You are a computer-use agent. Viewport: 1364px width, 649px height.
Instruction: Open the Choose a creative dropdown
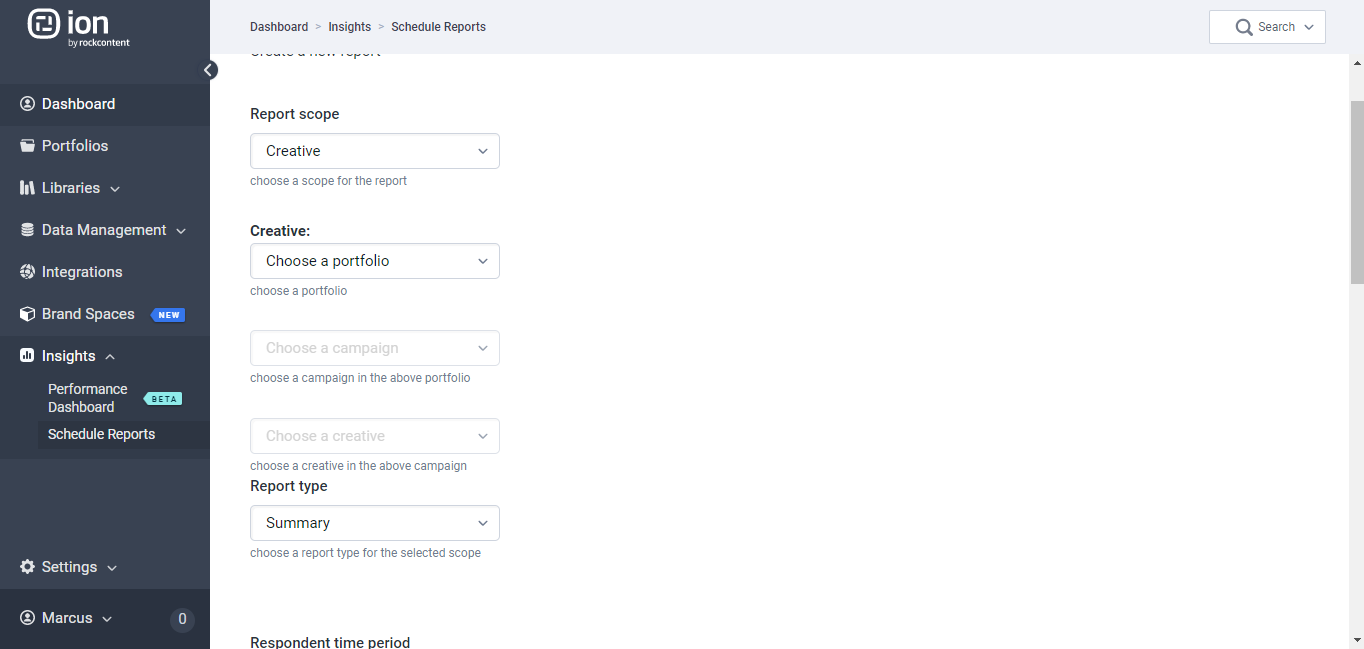[x=375, y=436]
